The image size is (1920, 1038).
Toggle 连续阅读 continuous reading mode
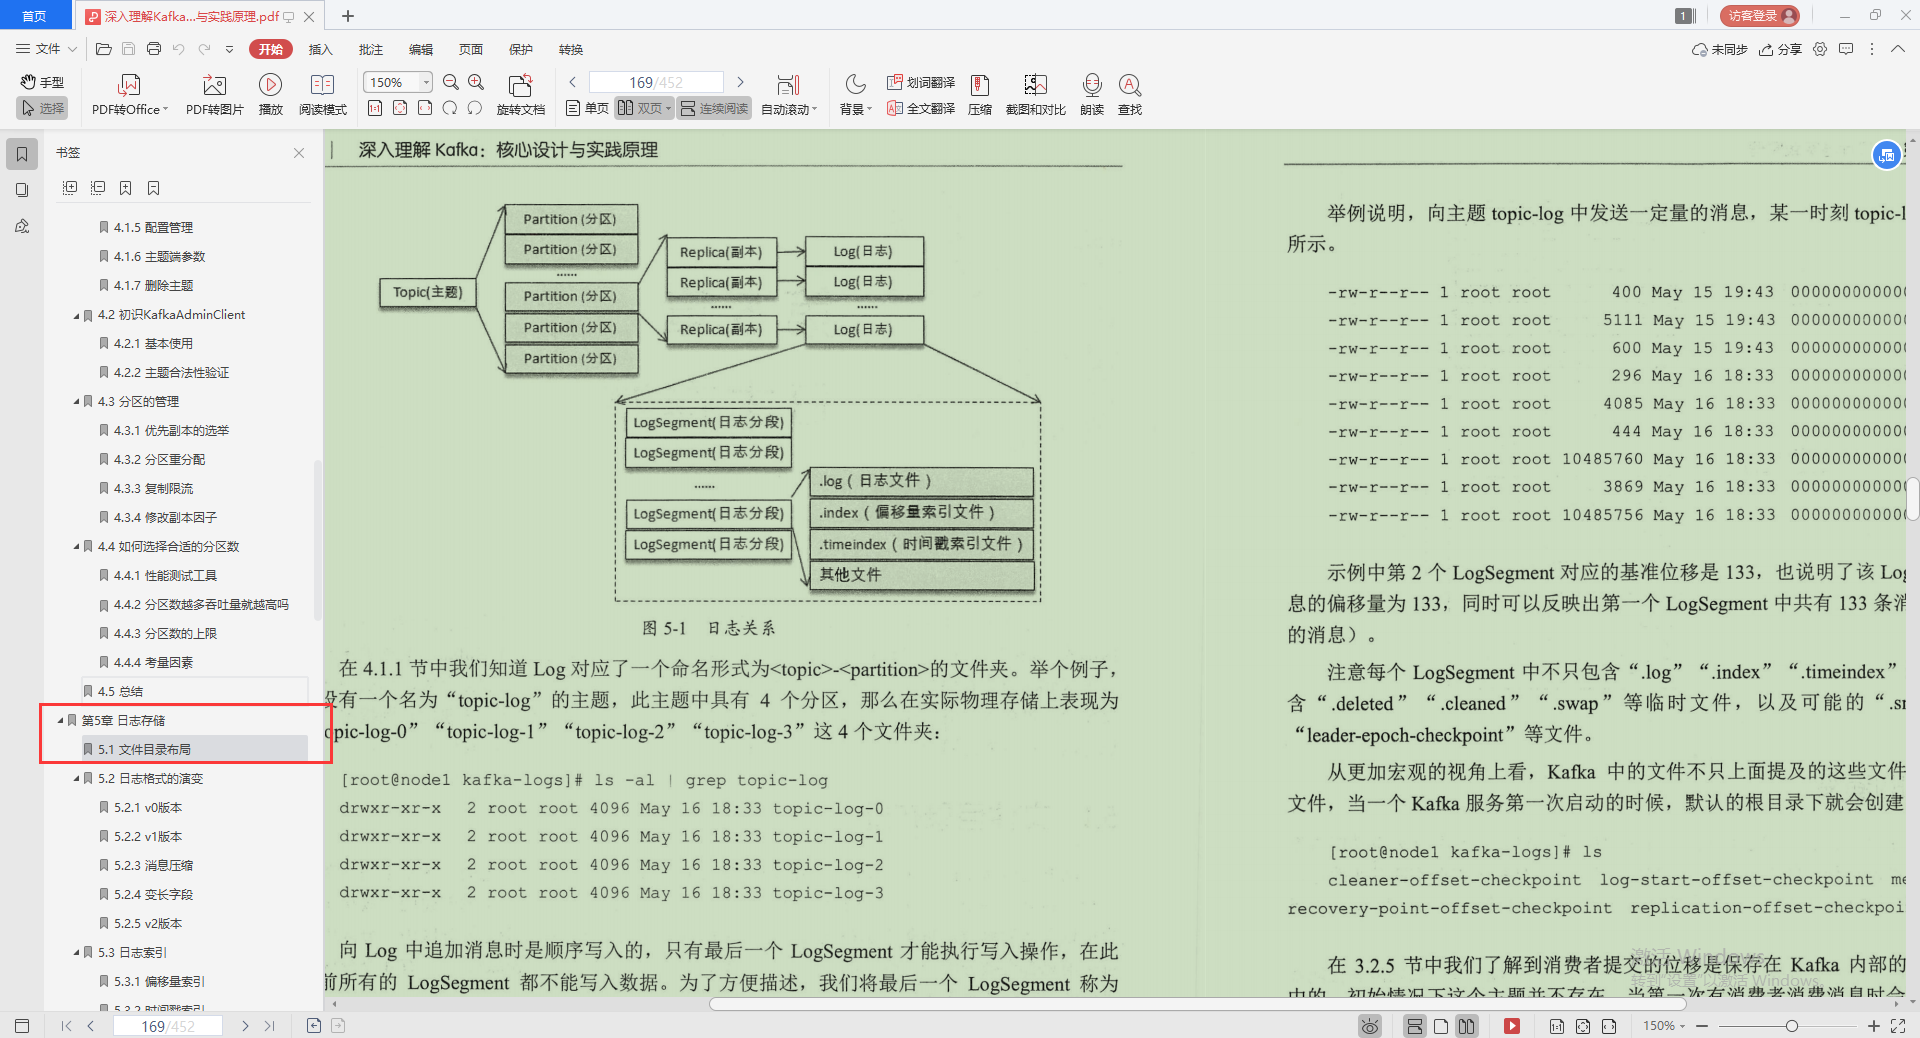pyautogui.click(x=713, y=108)
